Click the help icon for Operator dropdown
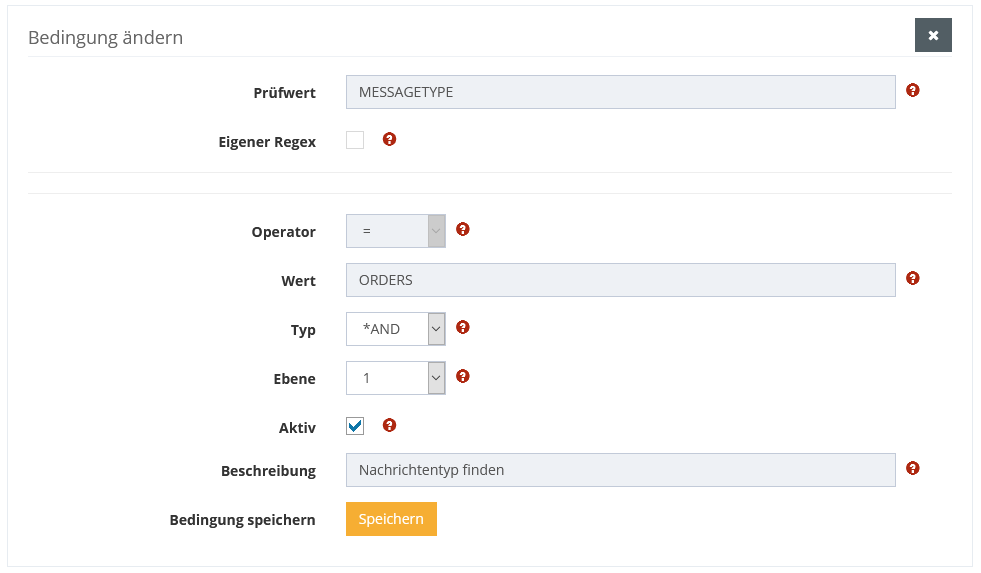This screenshot has width=981, height=573. coord(462,229)
